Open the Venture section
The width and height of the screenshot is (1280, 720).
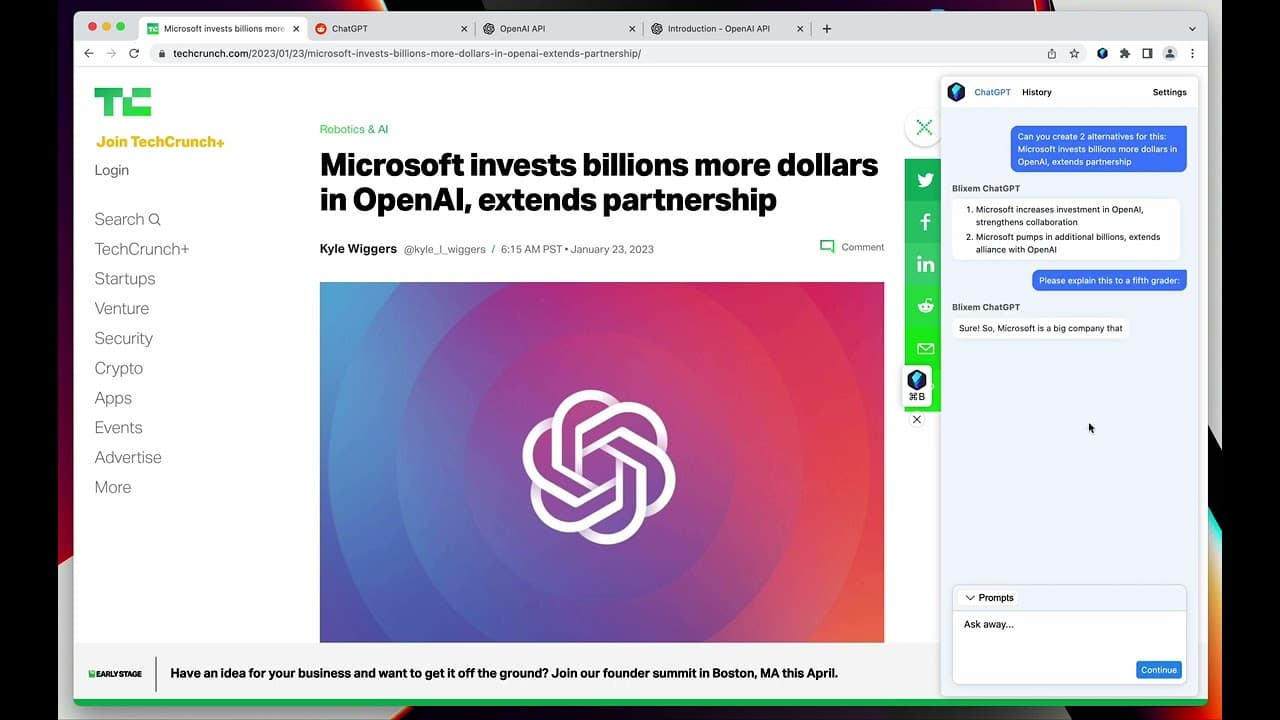pos(122,309)
